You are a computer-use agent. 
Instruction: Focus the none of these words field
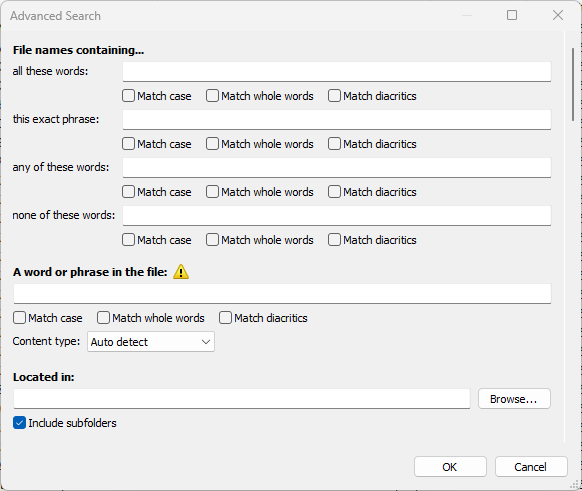click(x=337, y=216)
